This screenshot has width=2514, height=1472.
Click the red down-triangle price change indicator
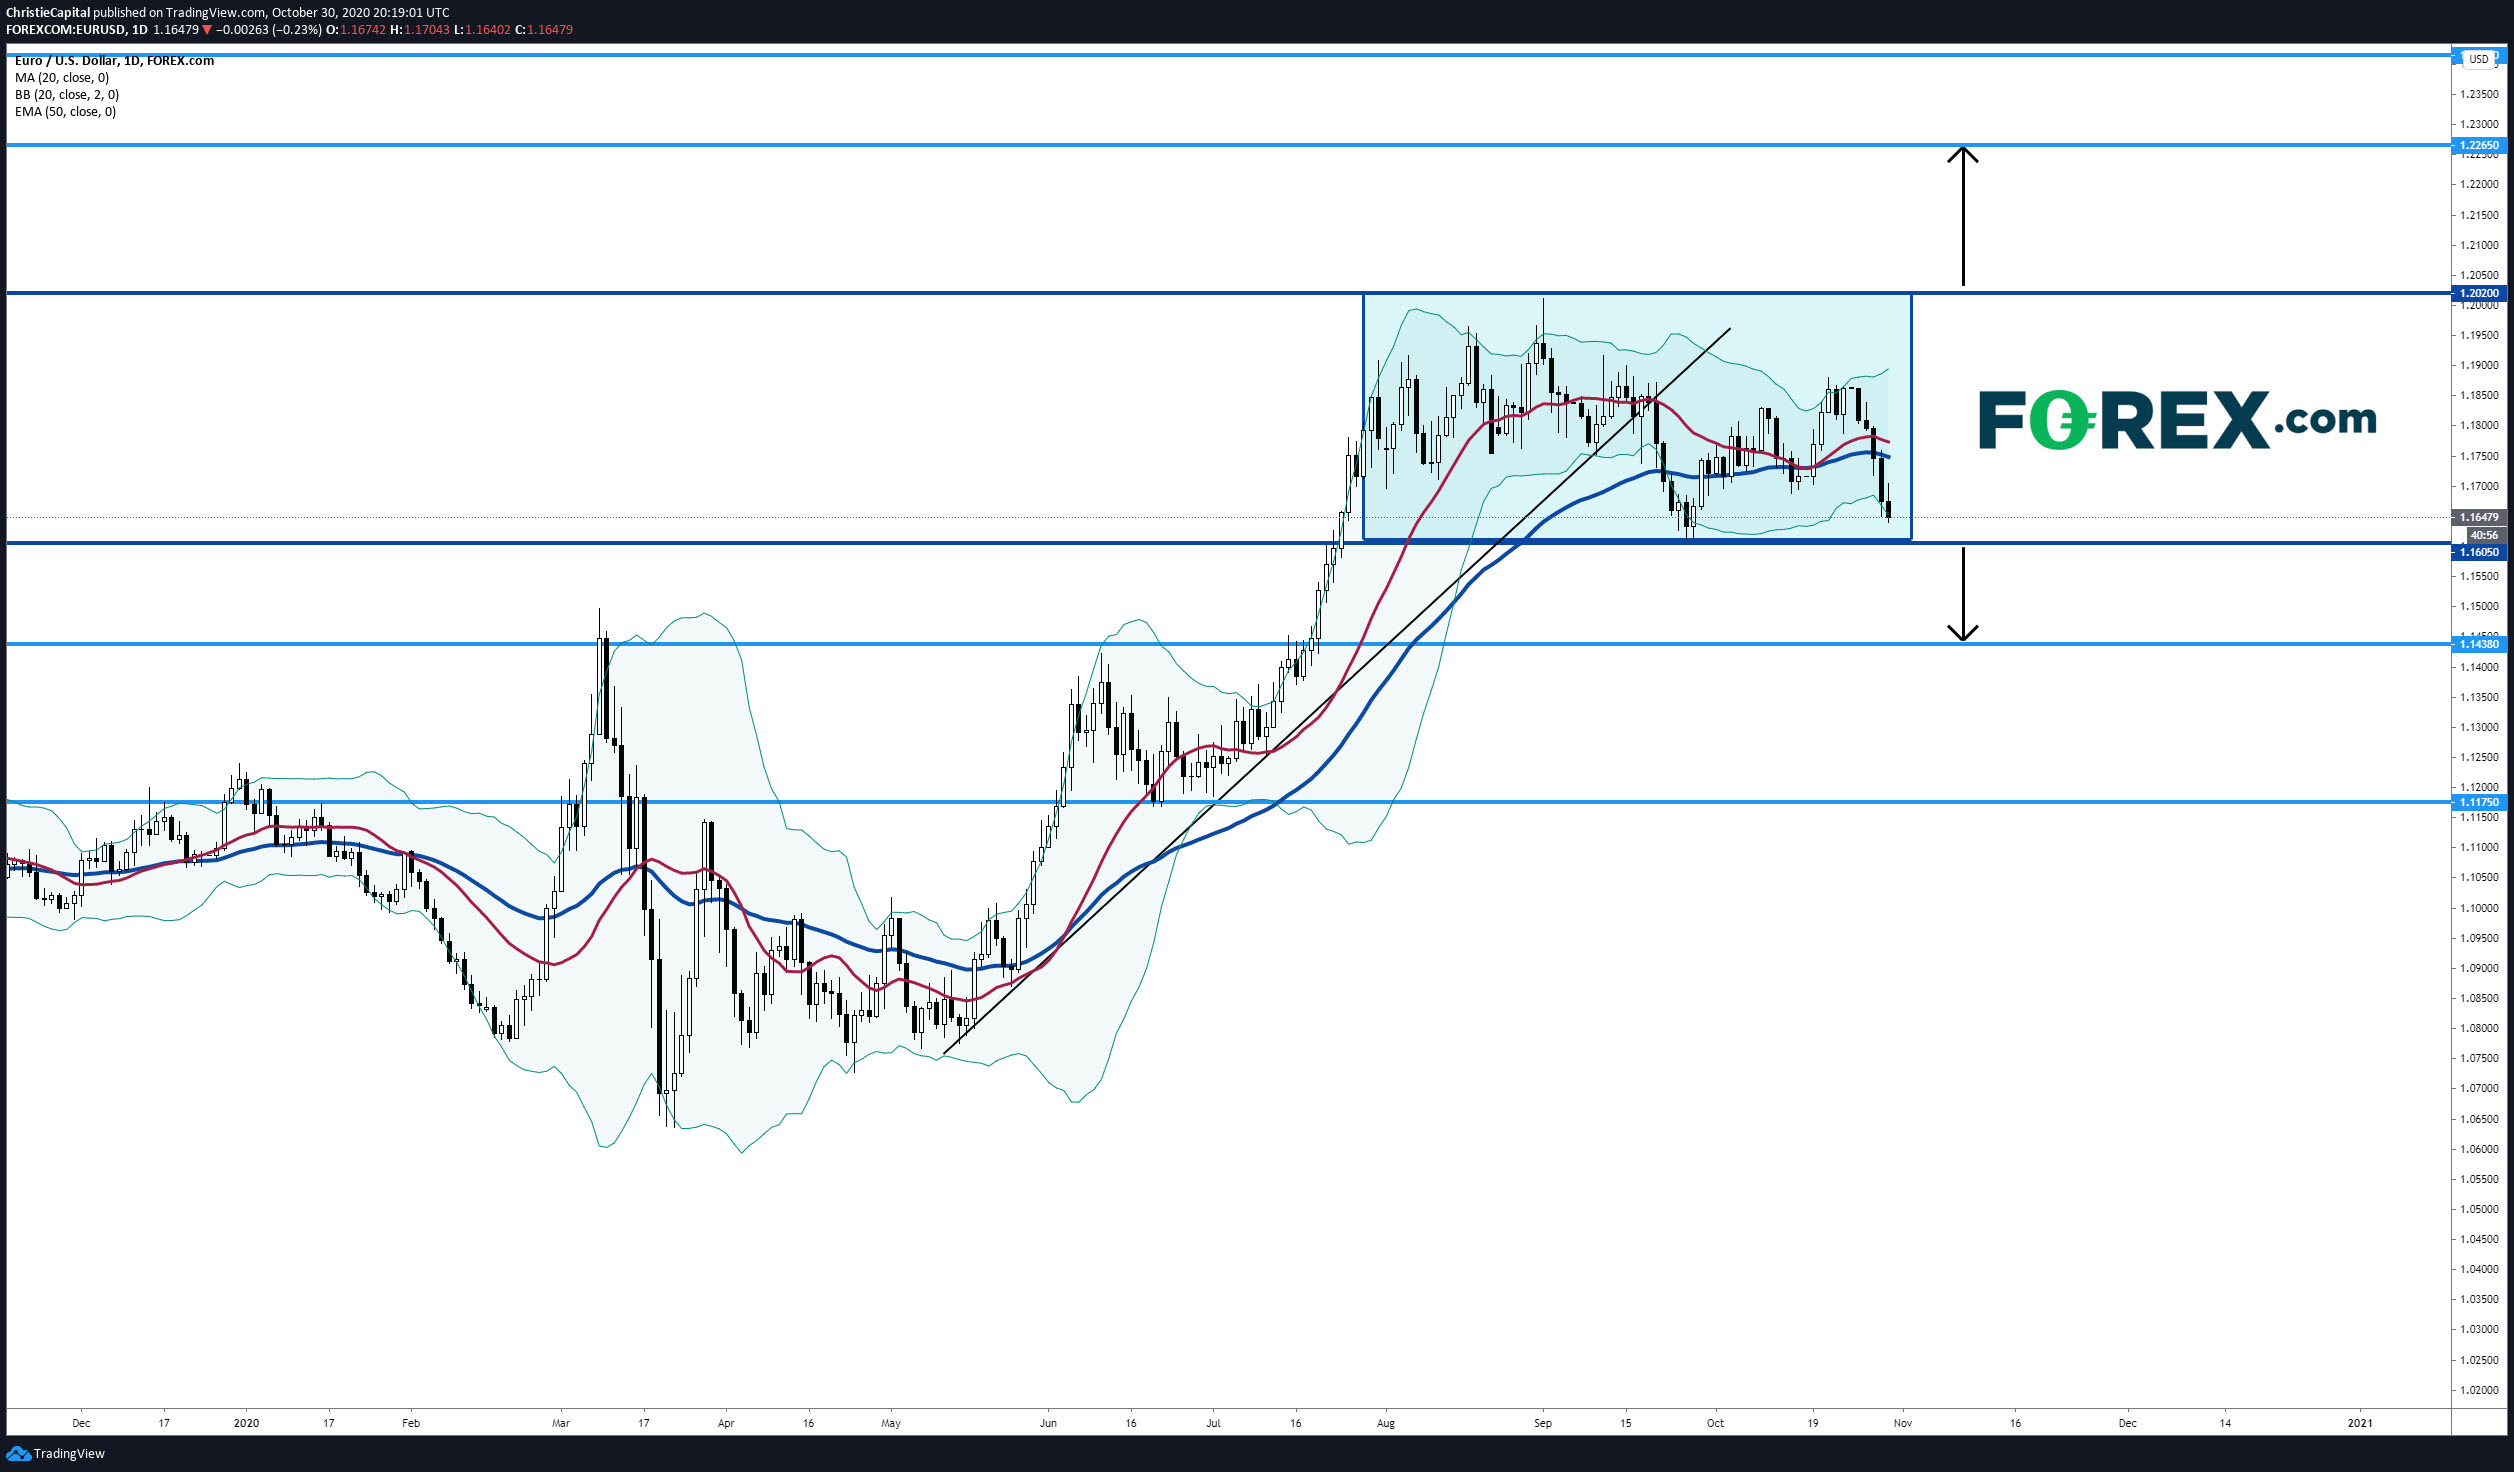(209, 30)
